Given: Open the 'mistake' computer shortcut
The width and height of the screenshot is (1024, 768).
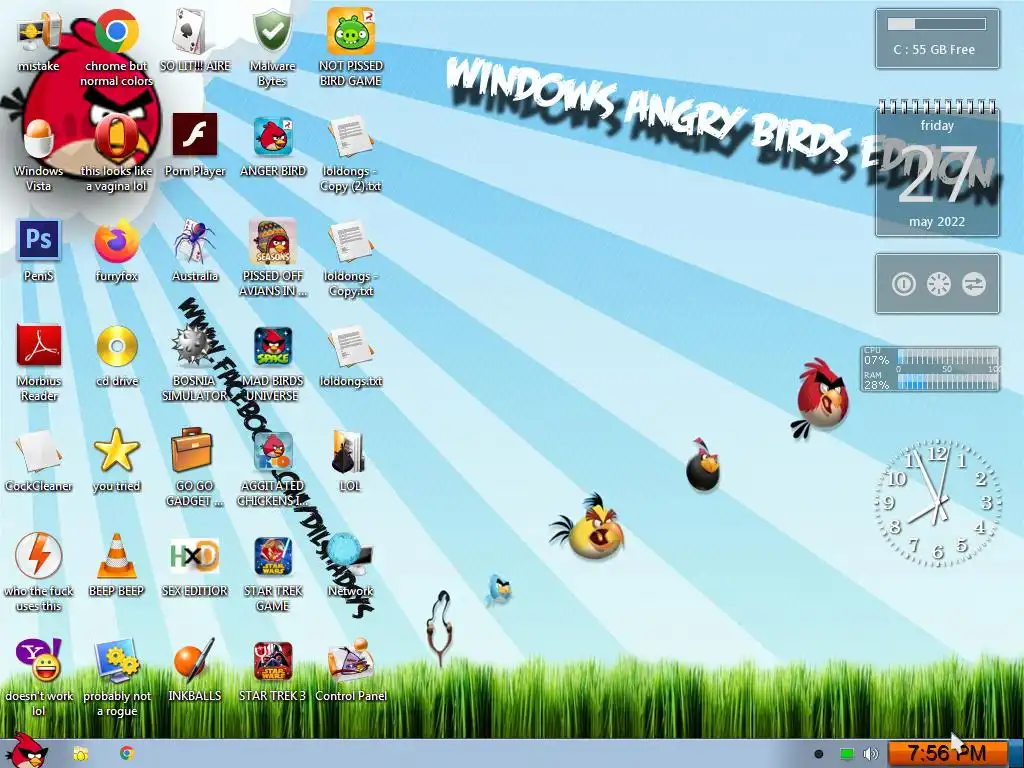Looking at the screenshot, I should tap(39, 33).
